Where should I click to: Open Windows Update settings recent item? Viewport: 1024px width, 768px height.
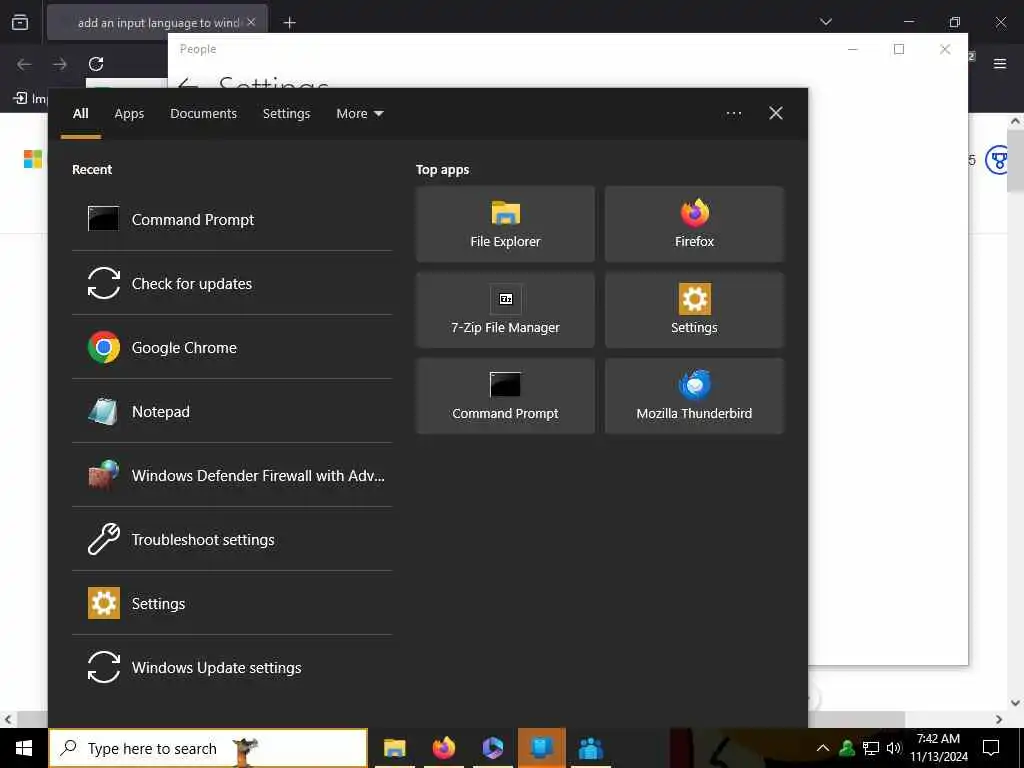point(232,667)
